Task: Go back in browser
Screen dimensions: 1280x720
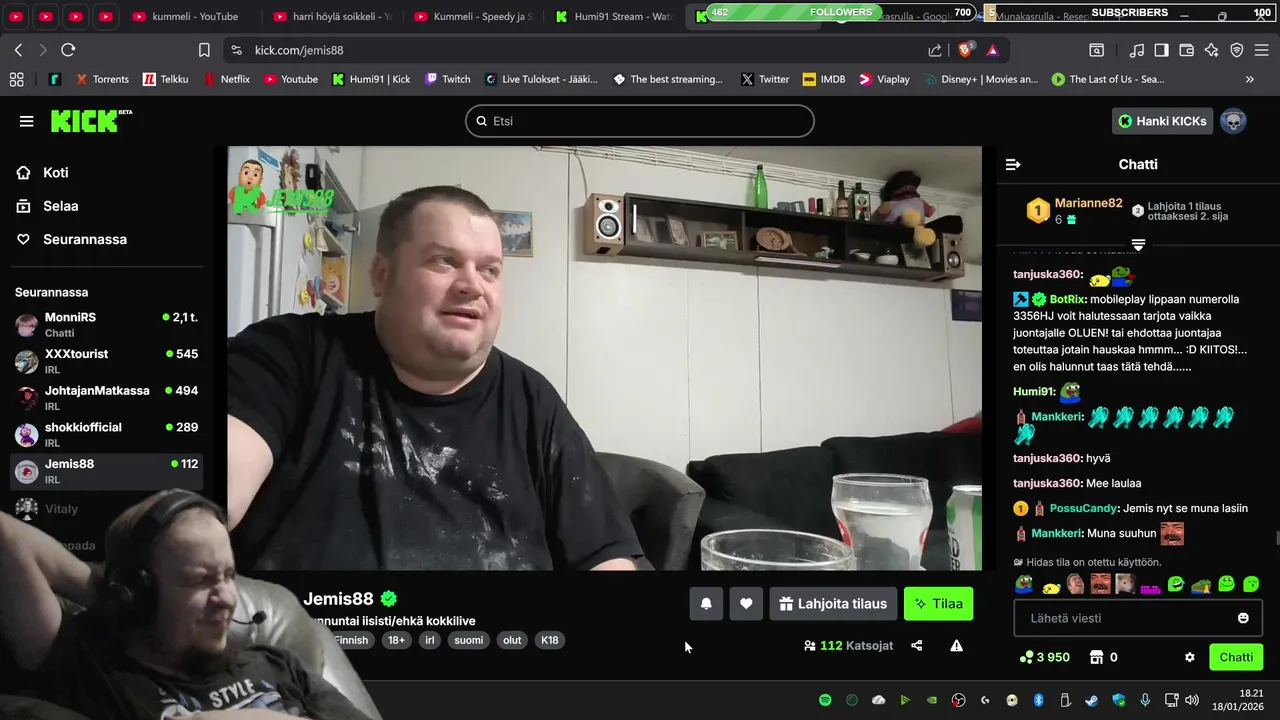Action: pyautogui.click(x=18, y=50)
